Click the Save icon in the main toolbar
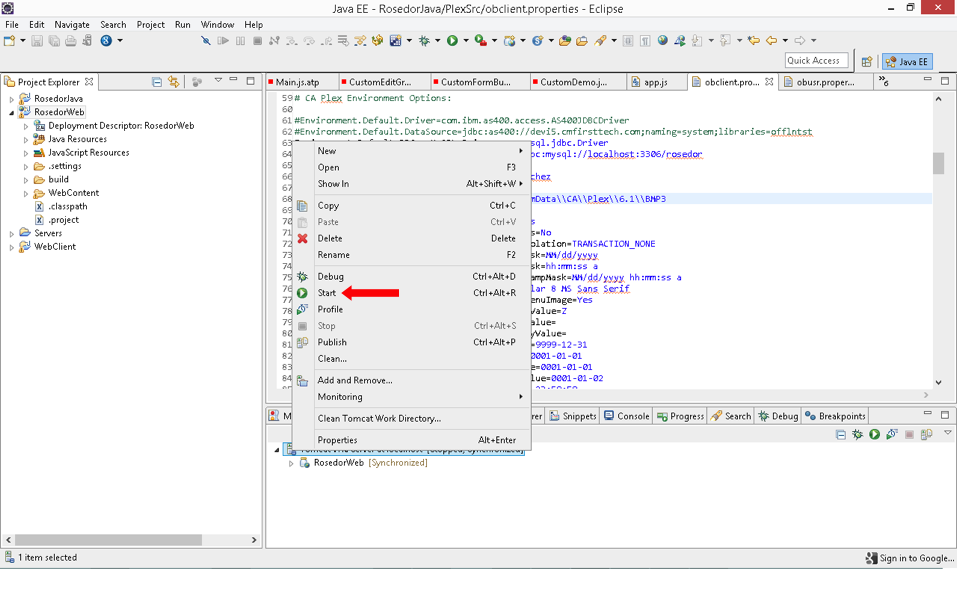 [37, 41]
